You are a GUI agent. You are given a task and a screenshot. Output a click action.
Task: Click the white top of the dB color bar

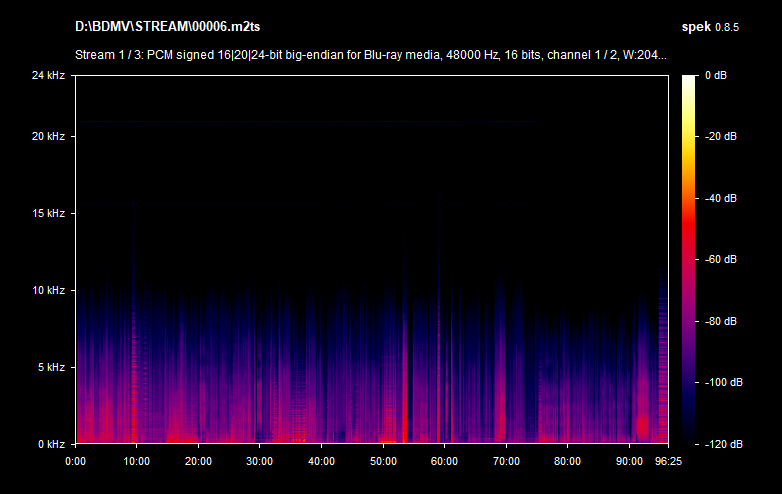(x=690, y=80)
